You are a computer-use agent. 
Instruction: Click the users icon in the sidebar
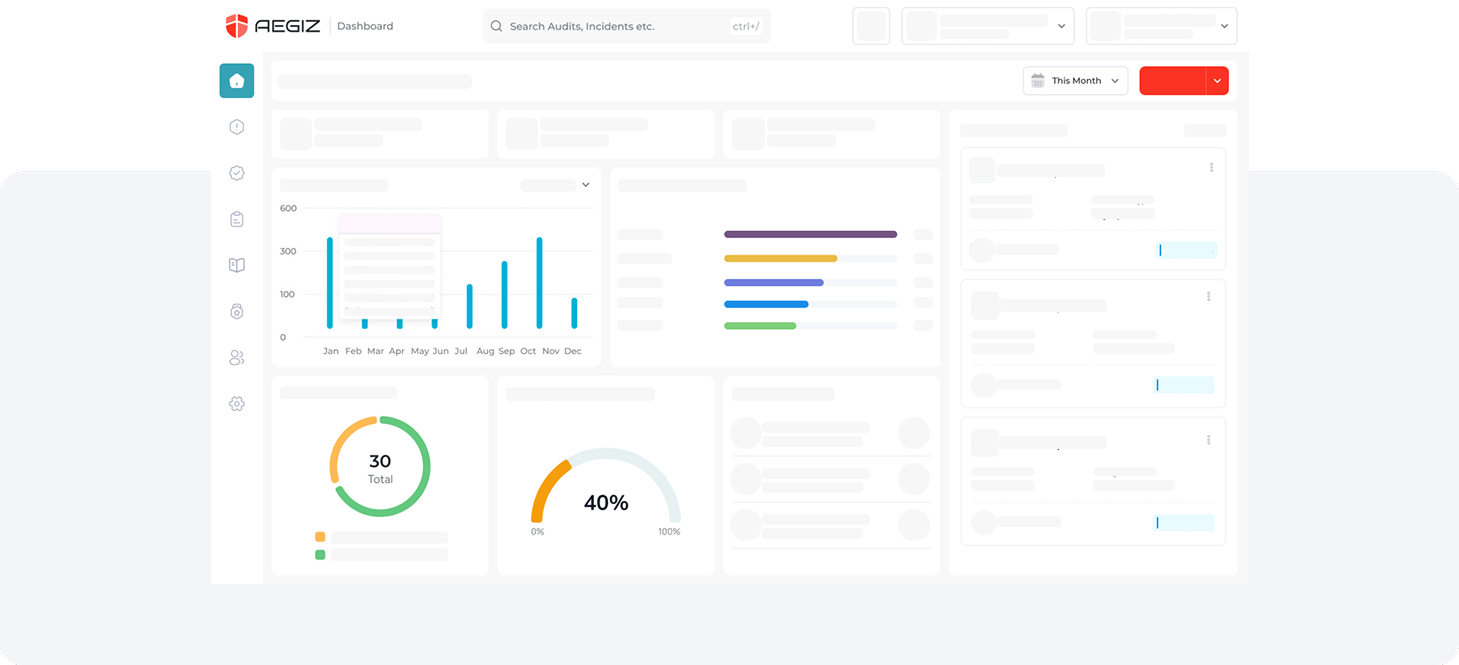(237, 358)
